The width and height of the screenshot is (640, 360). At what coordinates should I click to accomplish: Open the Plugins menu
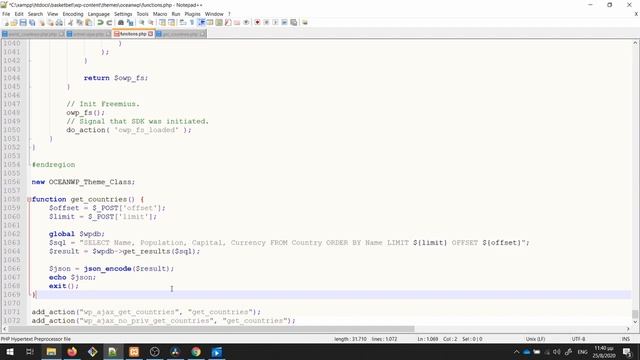(x=192, y=14)
